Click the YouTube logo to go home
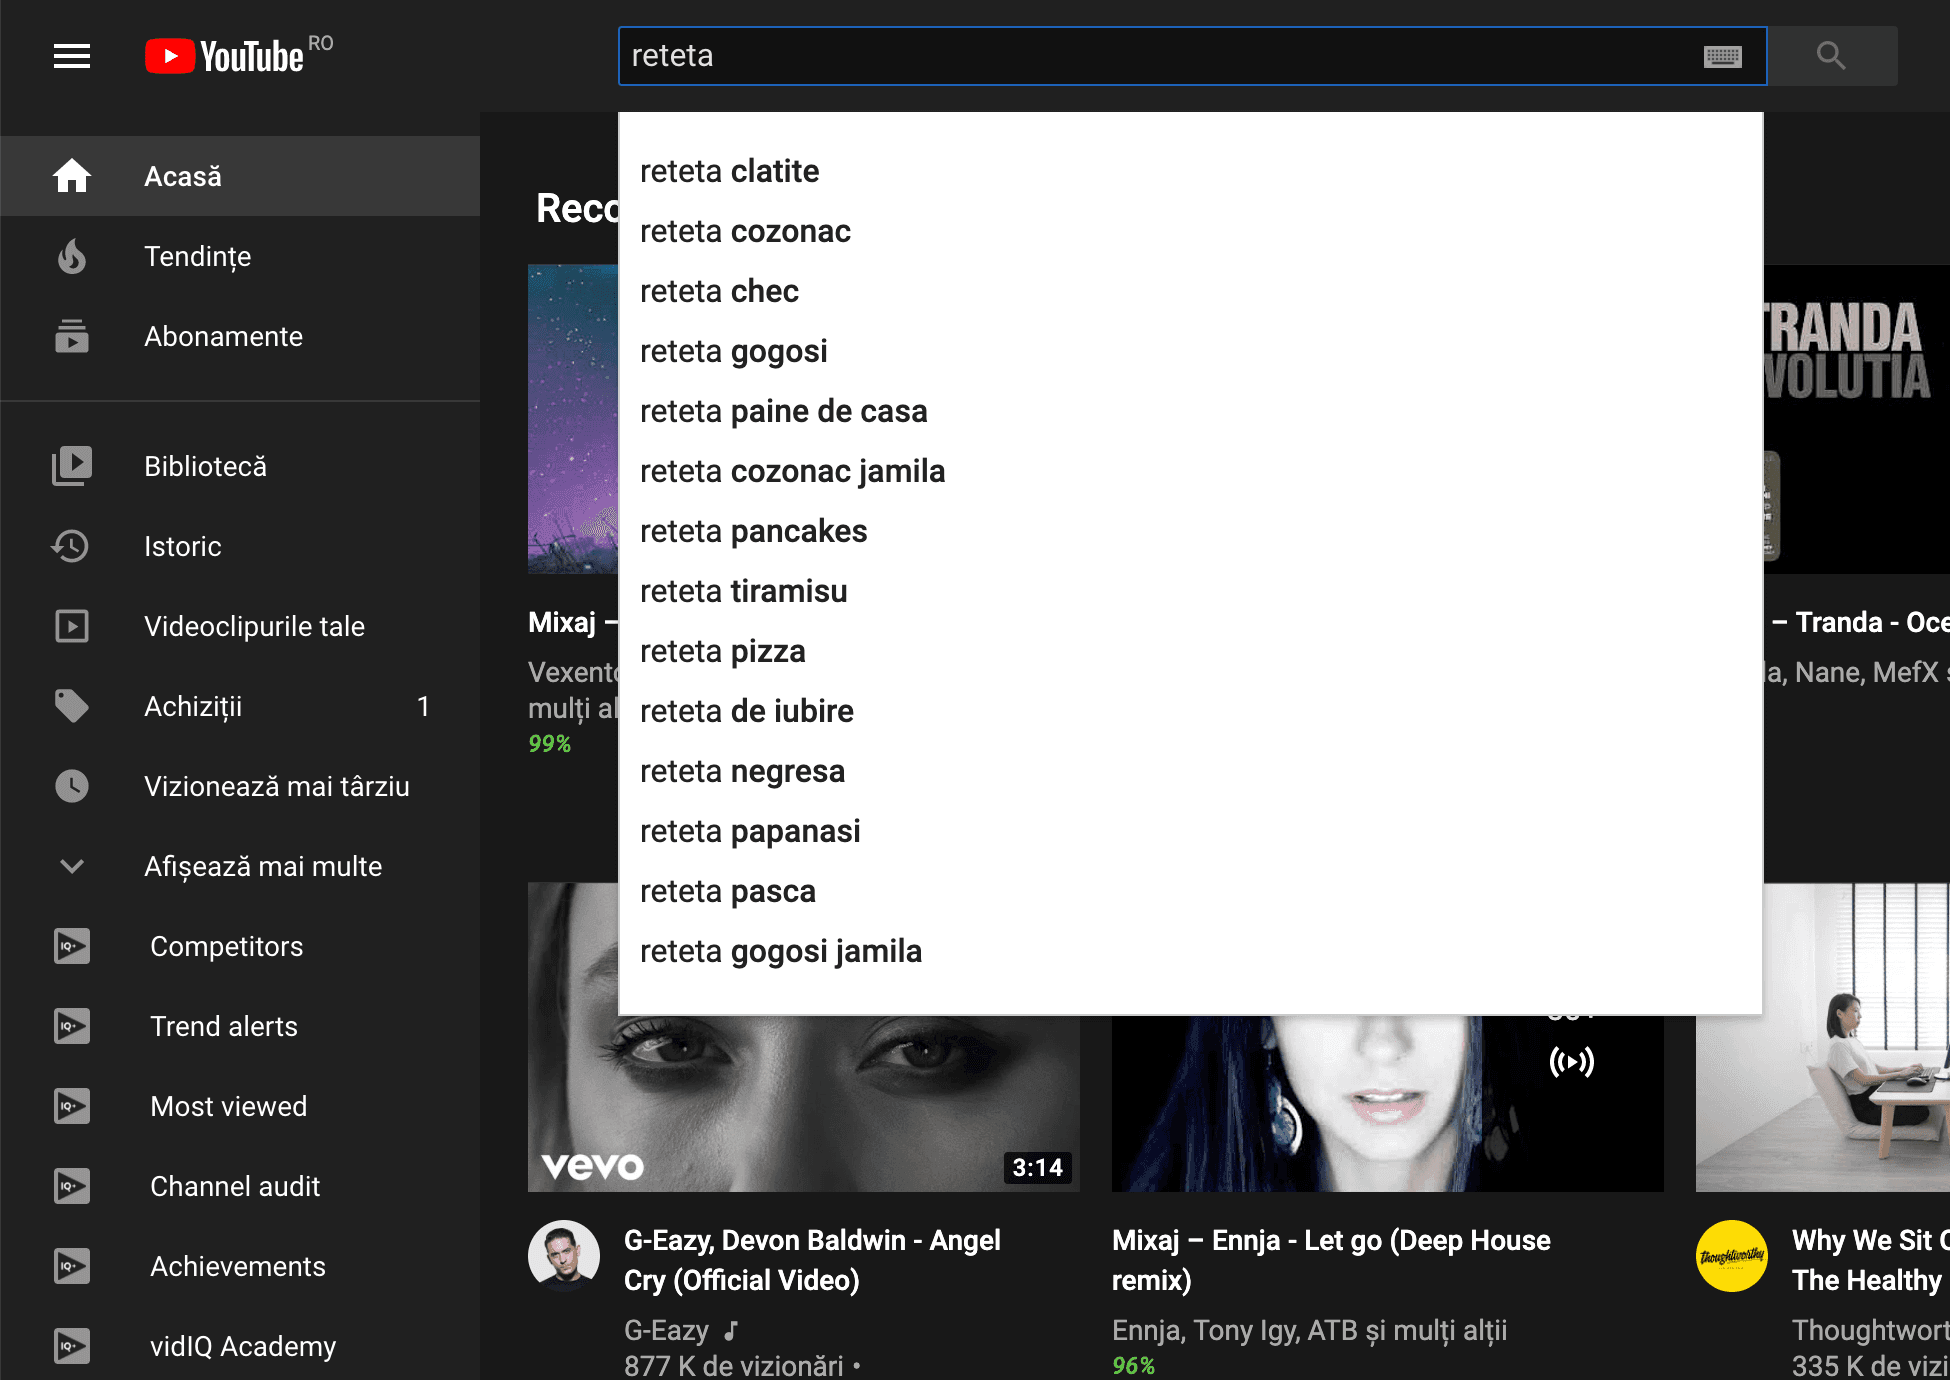This screenshot has height=1380, width=1950. [225, 56]
